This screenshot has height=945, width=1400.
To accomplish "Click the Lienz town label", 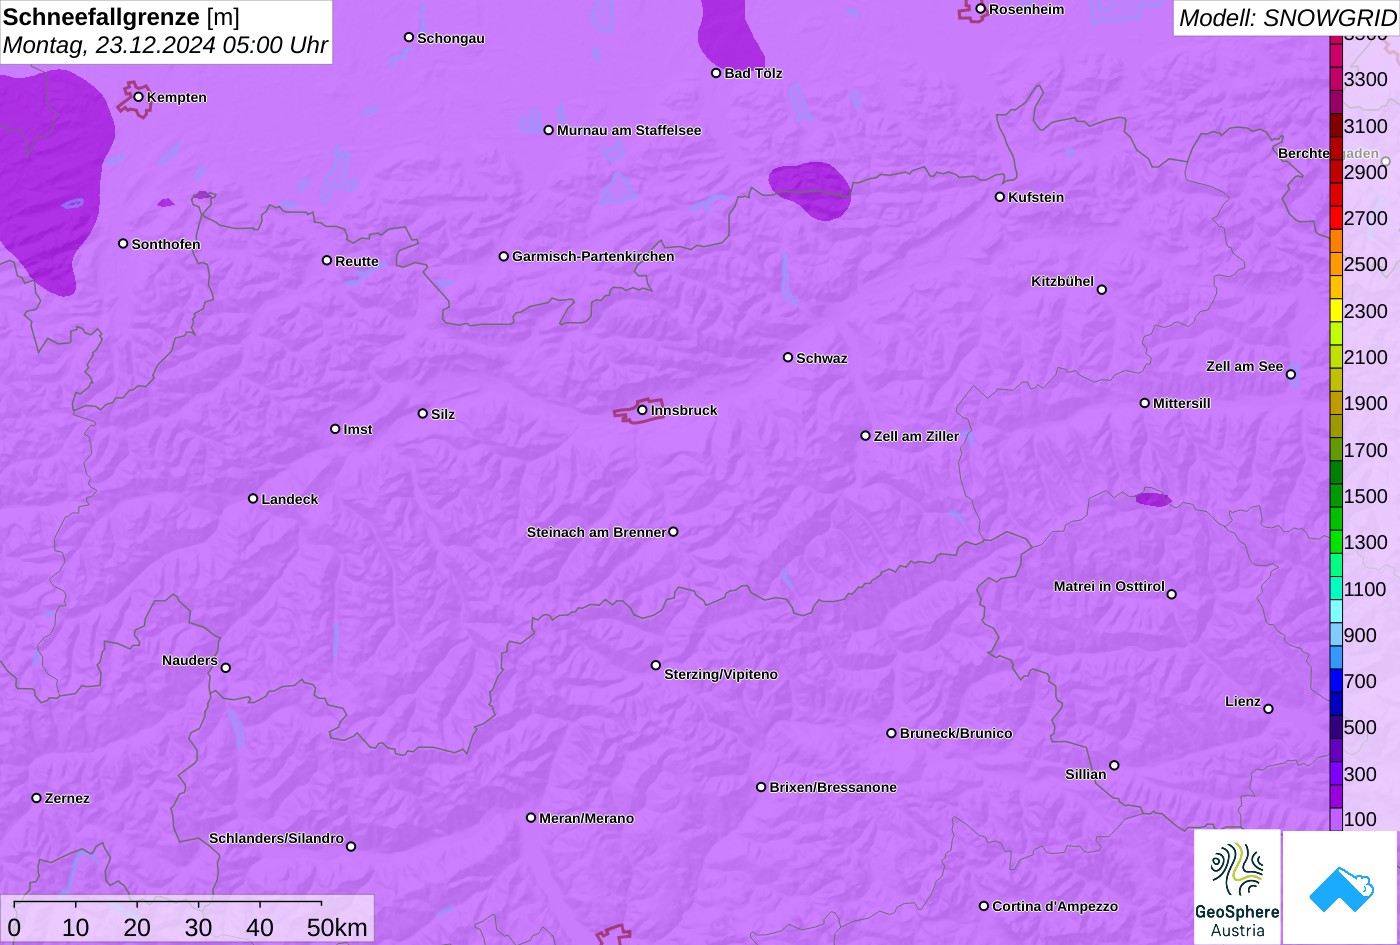I will coord(1243,701).
